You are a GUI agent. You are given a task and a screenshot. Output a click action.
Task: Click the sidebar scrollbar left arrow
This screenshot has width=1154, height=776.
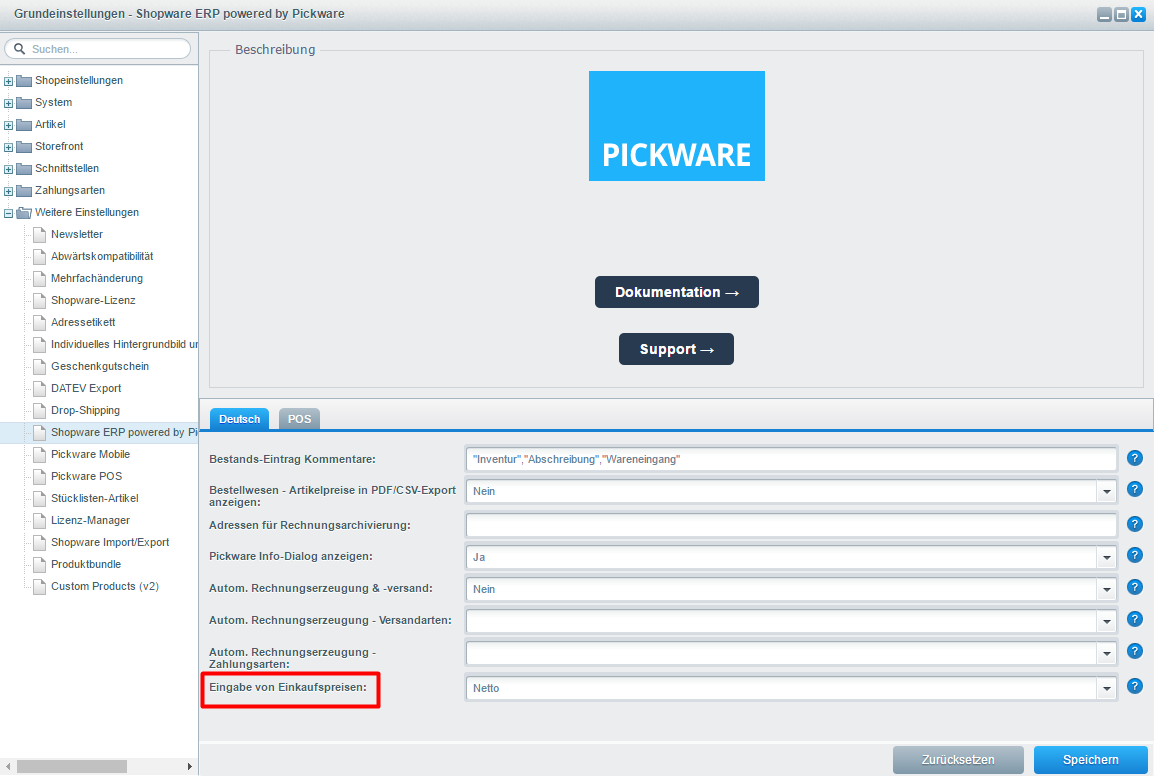tap(8, 766)
